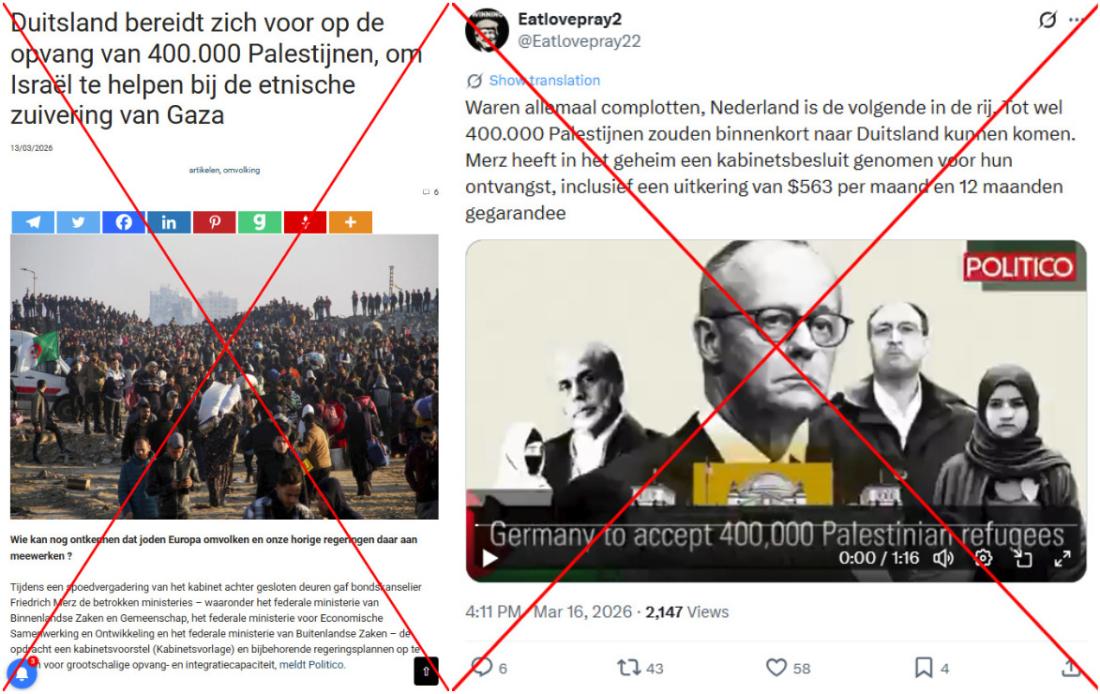Mute the video volume
Image resolution: width=1100 pixels, height=694 pixels.
[944, 559]
